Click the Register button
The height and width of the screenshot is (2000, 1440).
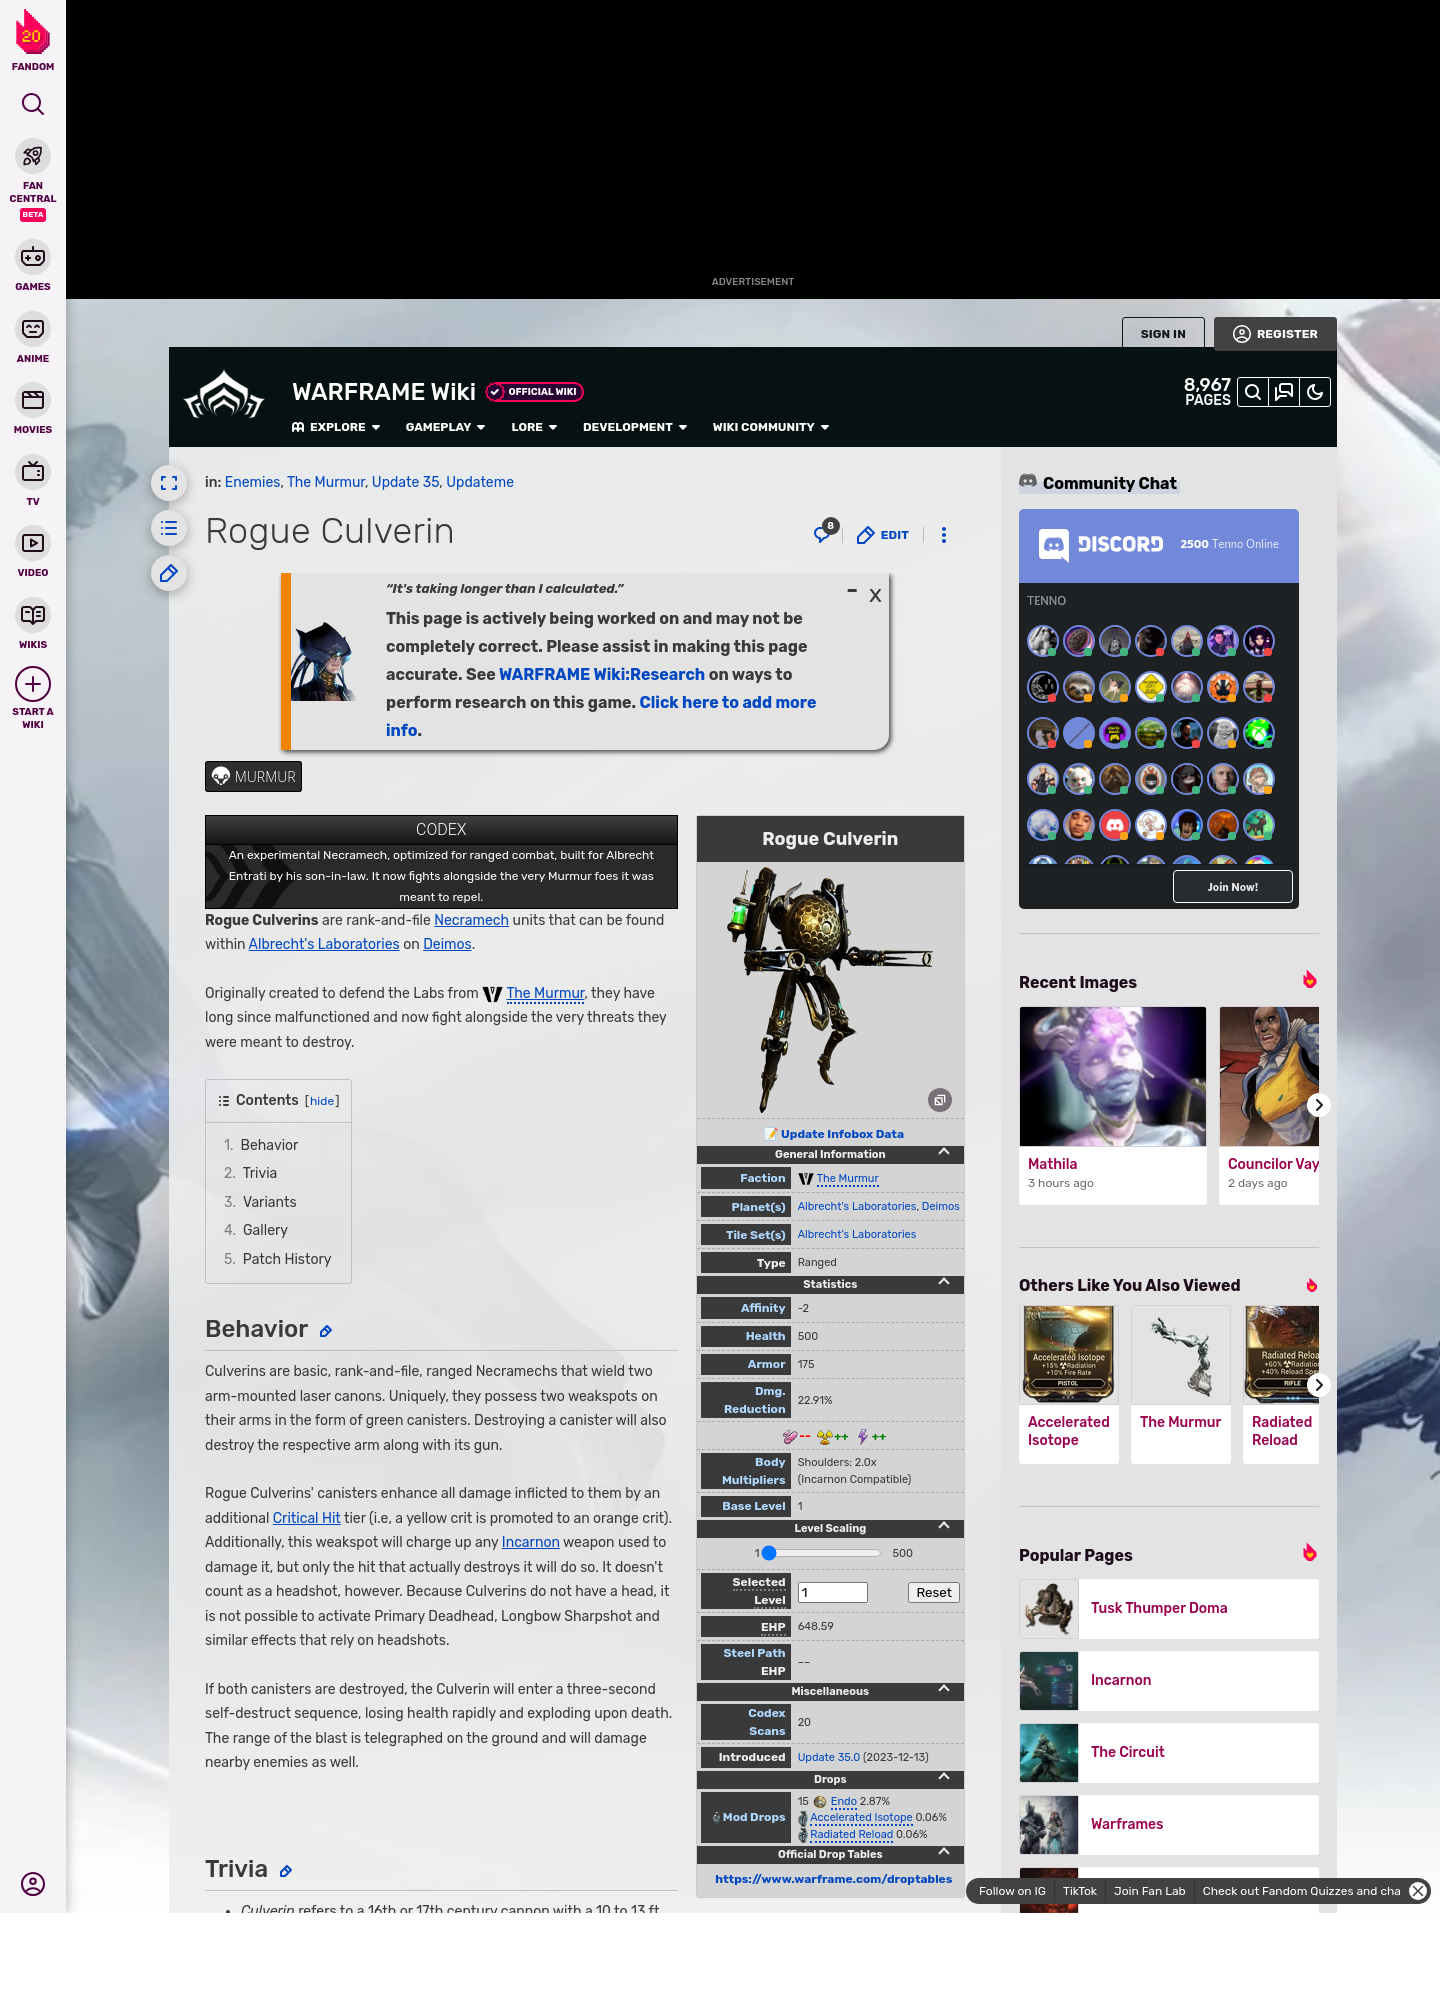[1275, 334]
